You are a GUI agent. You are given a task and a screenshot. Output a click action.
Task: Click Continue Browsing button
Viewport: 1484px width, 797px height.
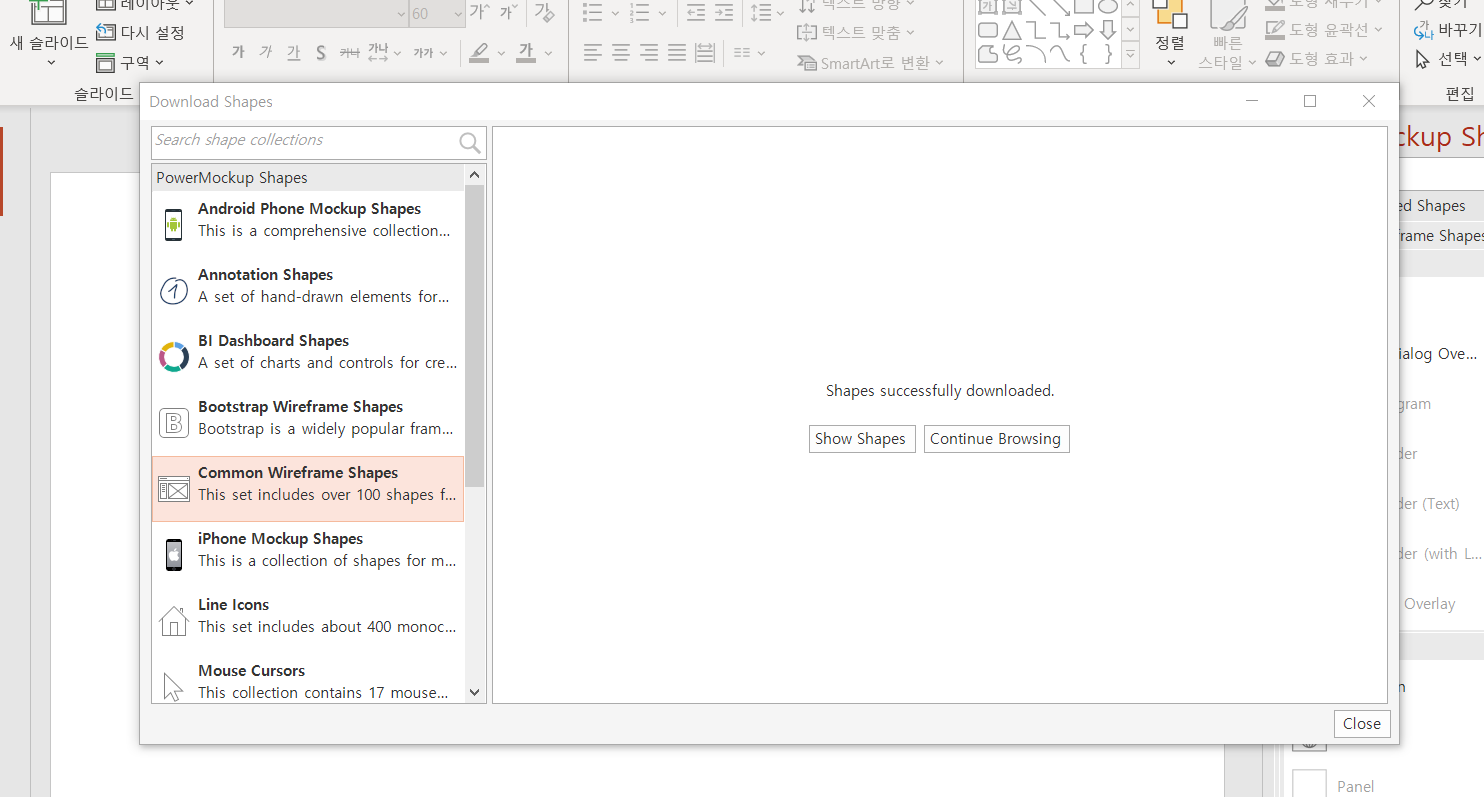[x=996, y=439]
